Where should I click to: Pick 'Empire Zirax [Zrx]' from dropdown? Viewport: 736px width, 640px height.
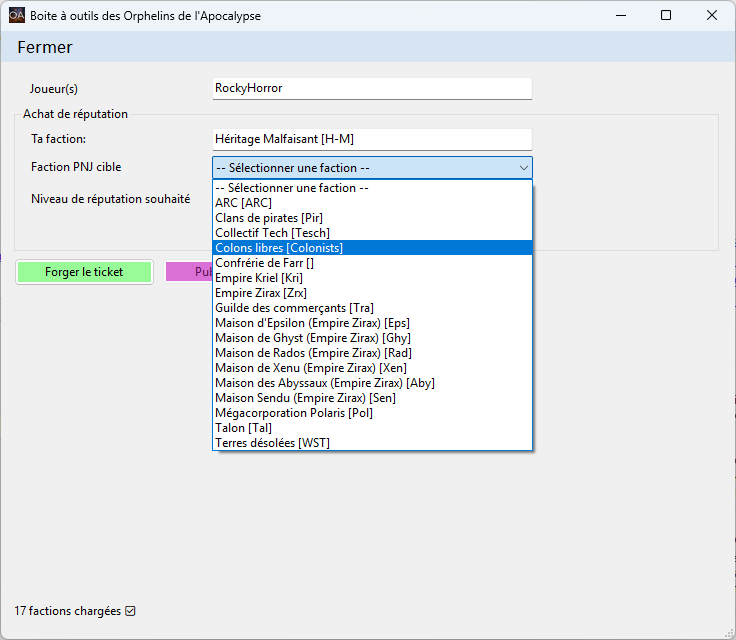tap(261, 293)
